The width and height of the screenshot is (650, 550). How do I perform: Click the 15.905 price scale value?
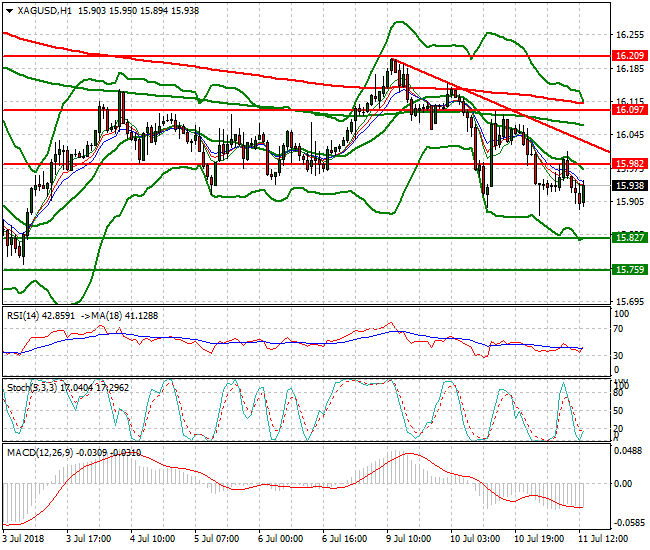point(630,202)
